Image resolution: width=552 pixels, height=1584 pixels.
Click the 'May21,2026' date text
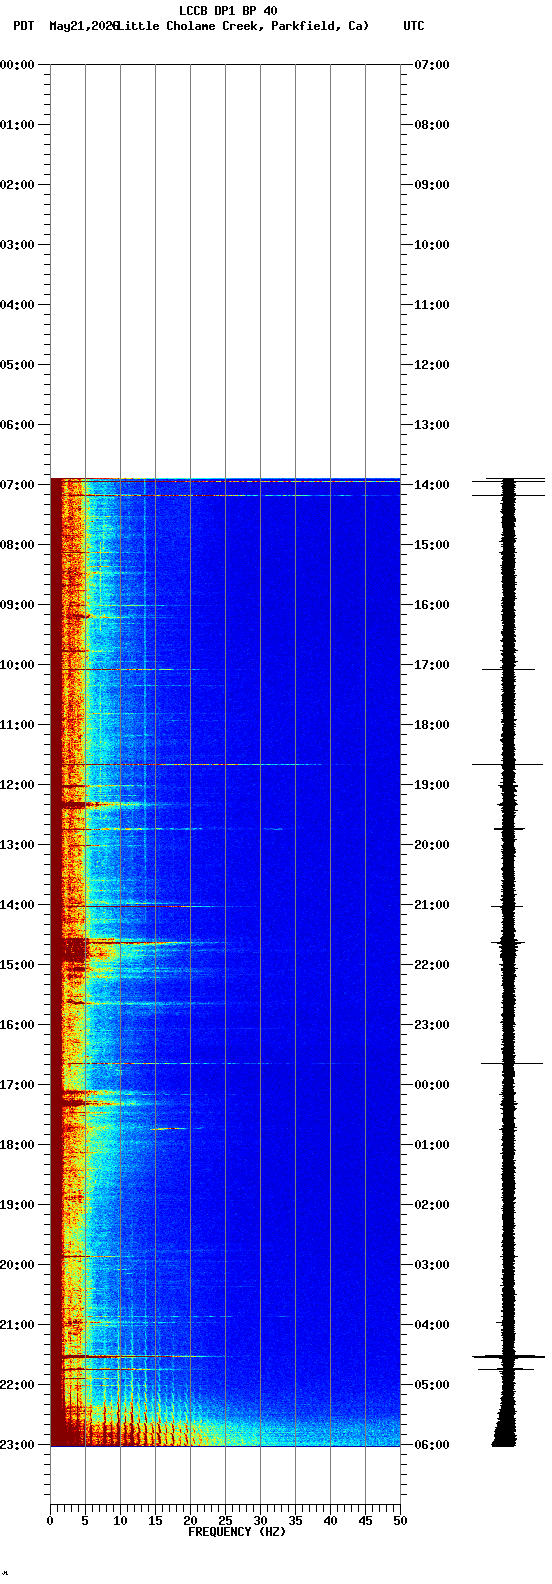(x=83, y=26)
